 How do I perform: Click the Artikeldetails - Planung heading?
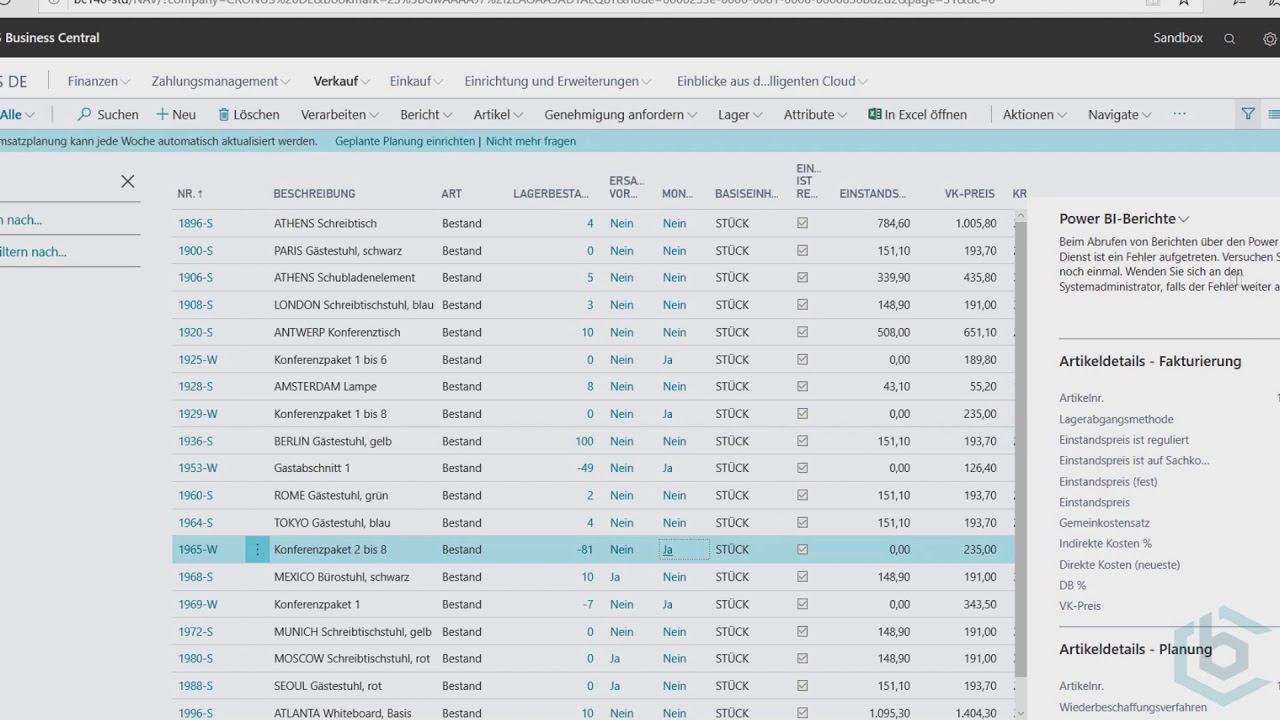(1135, 649)
